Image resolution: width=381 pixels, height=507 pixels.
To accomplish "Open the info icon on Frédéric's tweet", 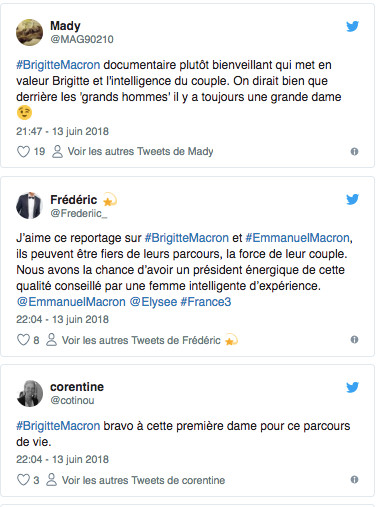I will coord(354,340).
